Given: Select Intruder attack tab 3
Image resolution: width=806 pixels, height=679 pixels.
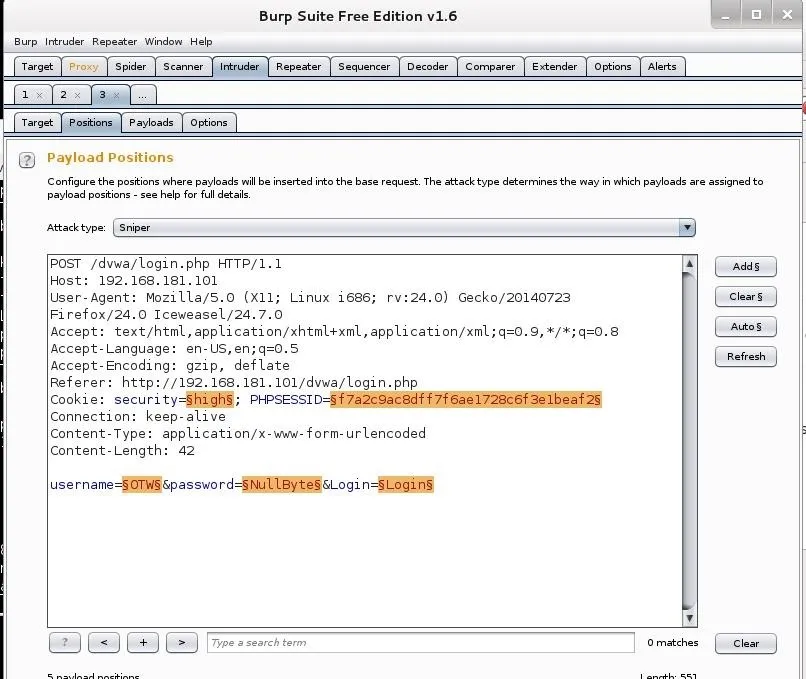Looking at the screenshot, I should [102, 95].
